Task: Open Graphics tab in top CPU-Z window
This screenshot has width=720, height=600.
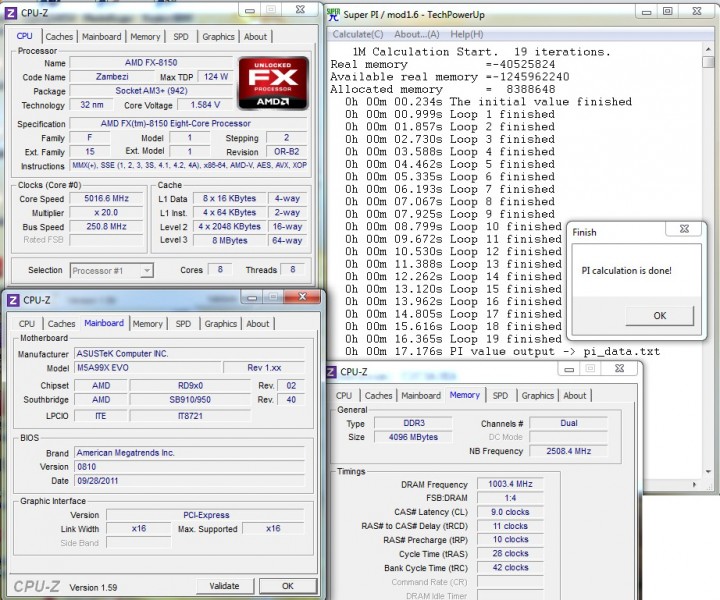Action: click(218, 37)
